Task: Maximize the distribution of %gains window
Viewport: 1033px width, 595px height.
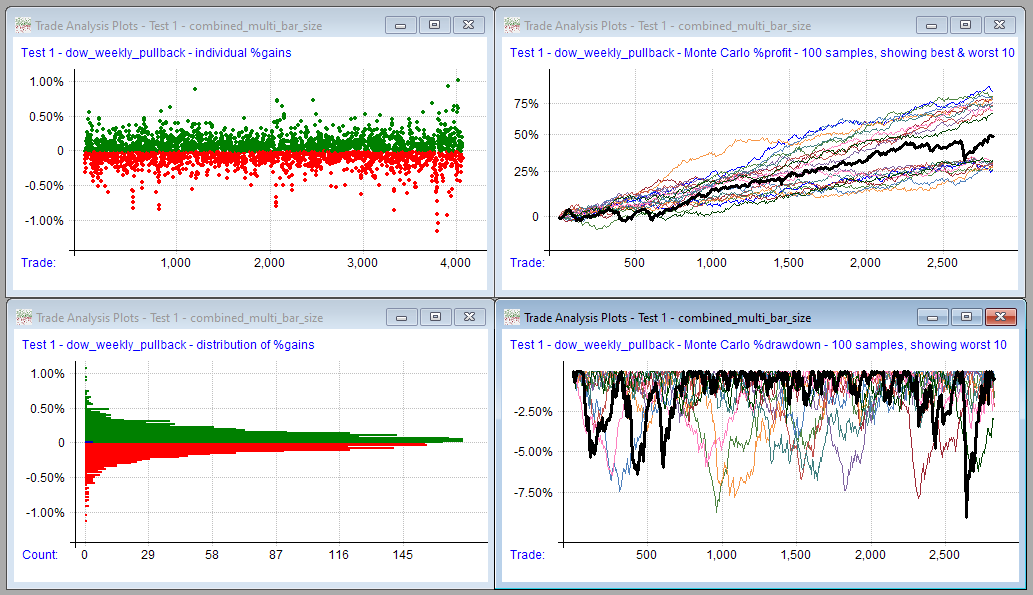Action: click(x=434, y=317)
